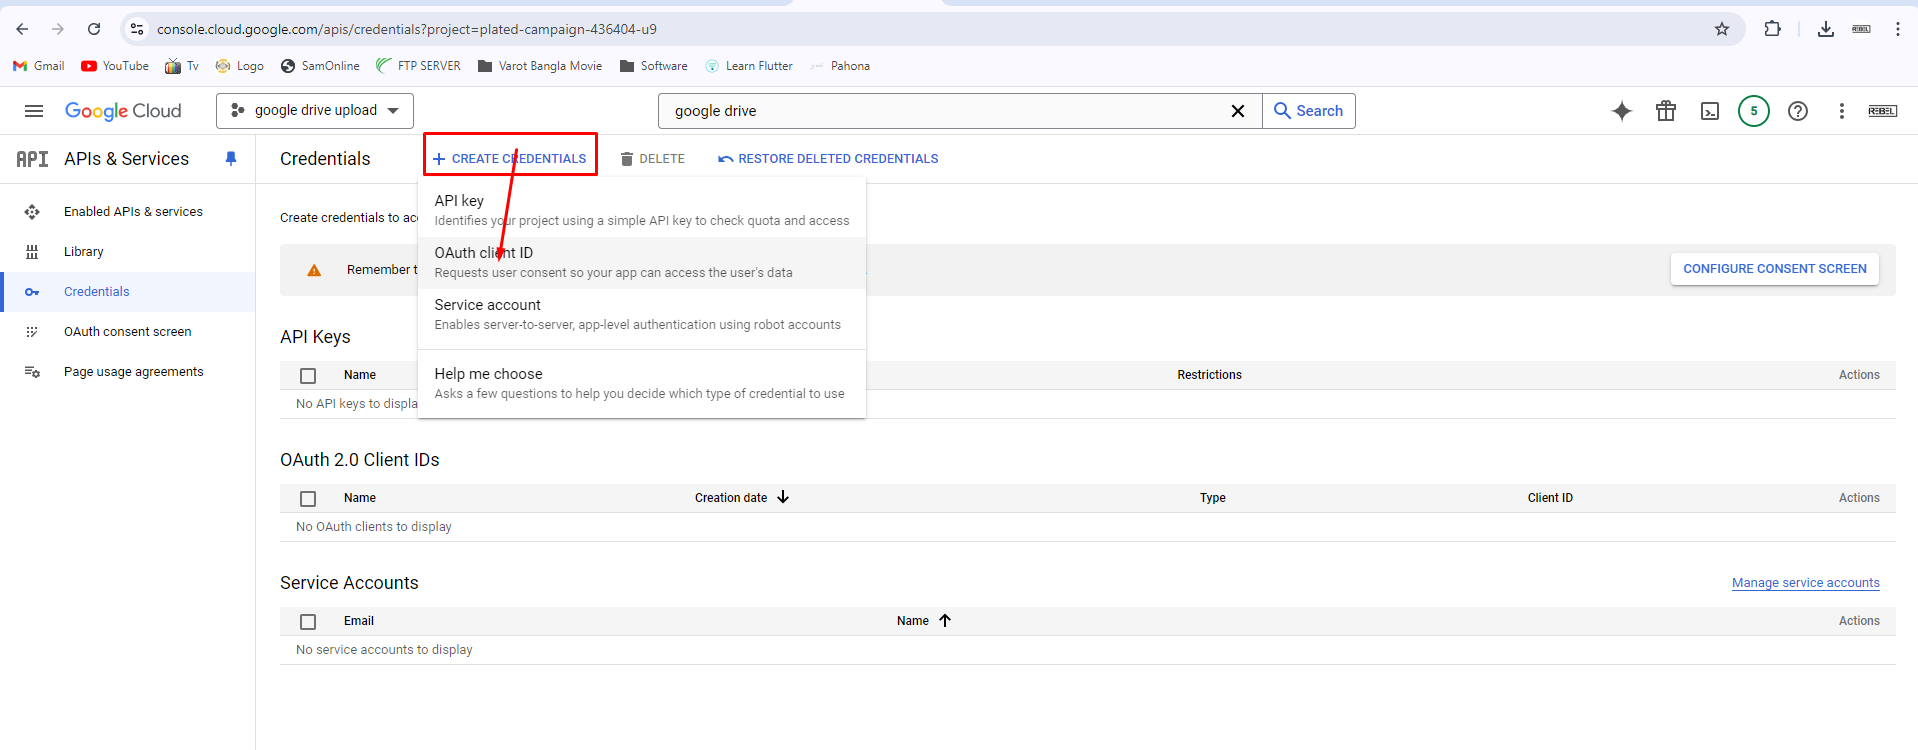Open the console settings three-dot menu
The image size is (1918, 750).
(x=1842, y=111)
